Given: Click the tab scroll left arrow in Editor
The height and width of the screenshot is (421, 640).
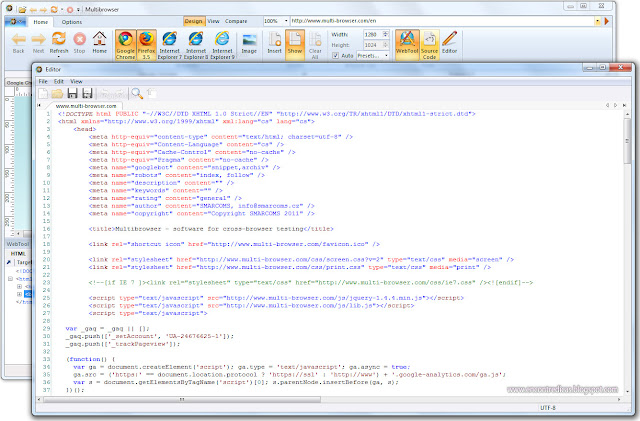Looking at the screenshot, I should tap(607, 105).
